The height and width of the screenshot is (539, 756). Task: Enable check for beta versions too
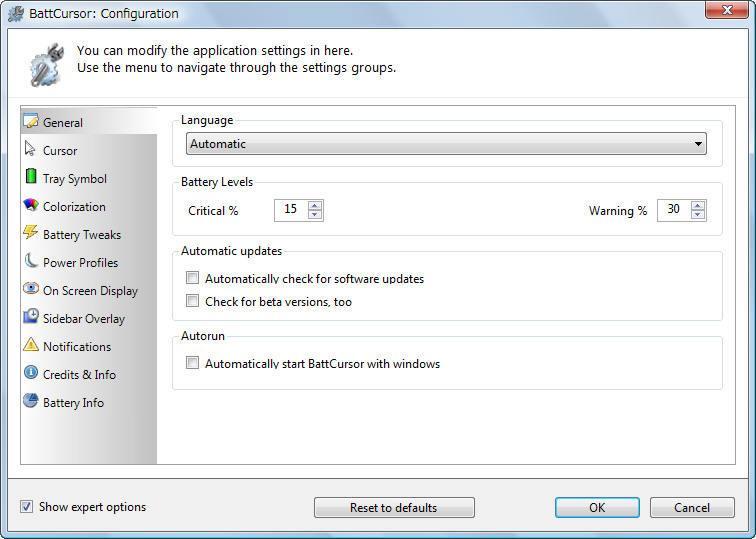pos(192,301)
